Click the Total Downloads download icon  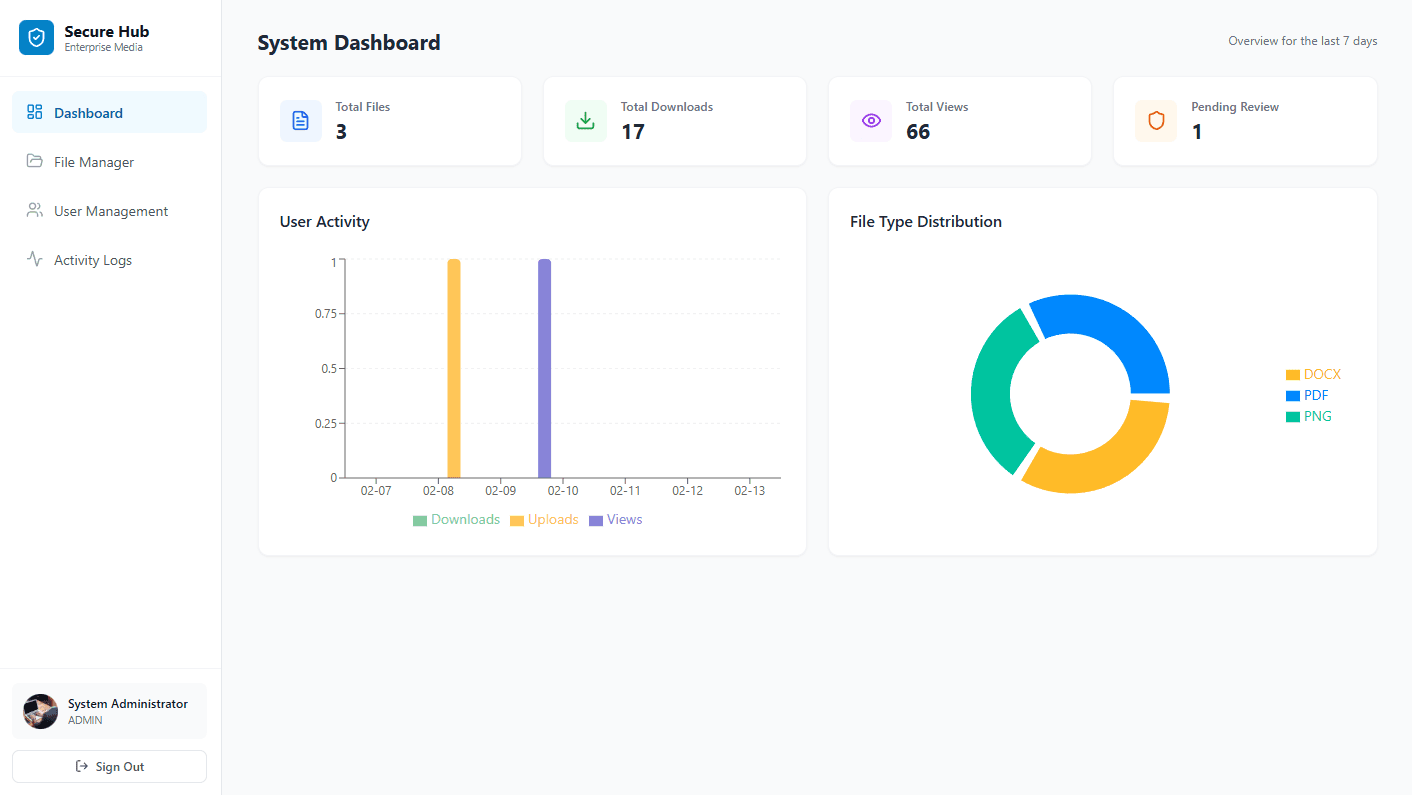(585, 120)
